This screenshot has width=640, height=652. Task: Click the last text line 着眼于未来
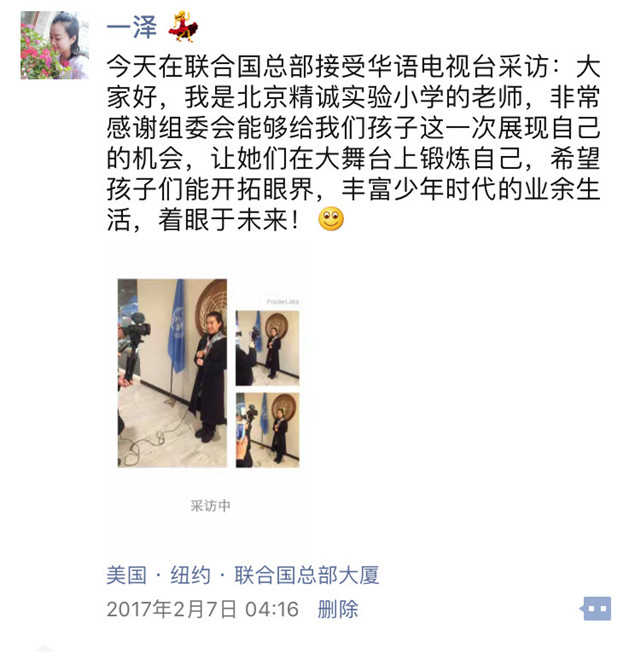tap(203, 220)
